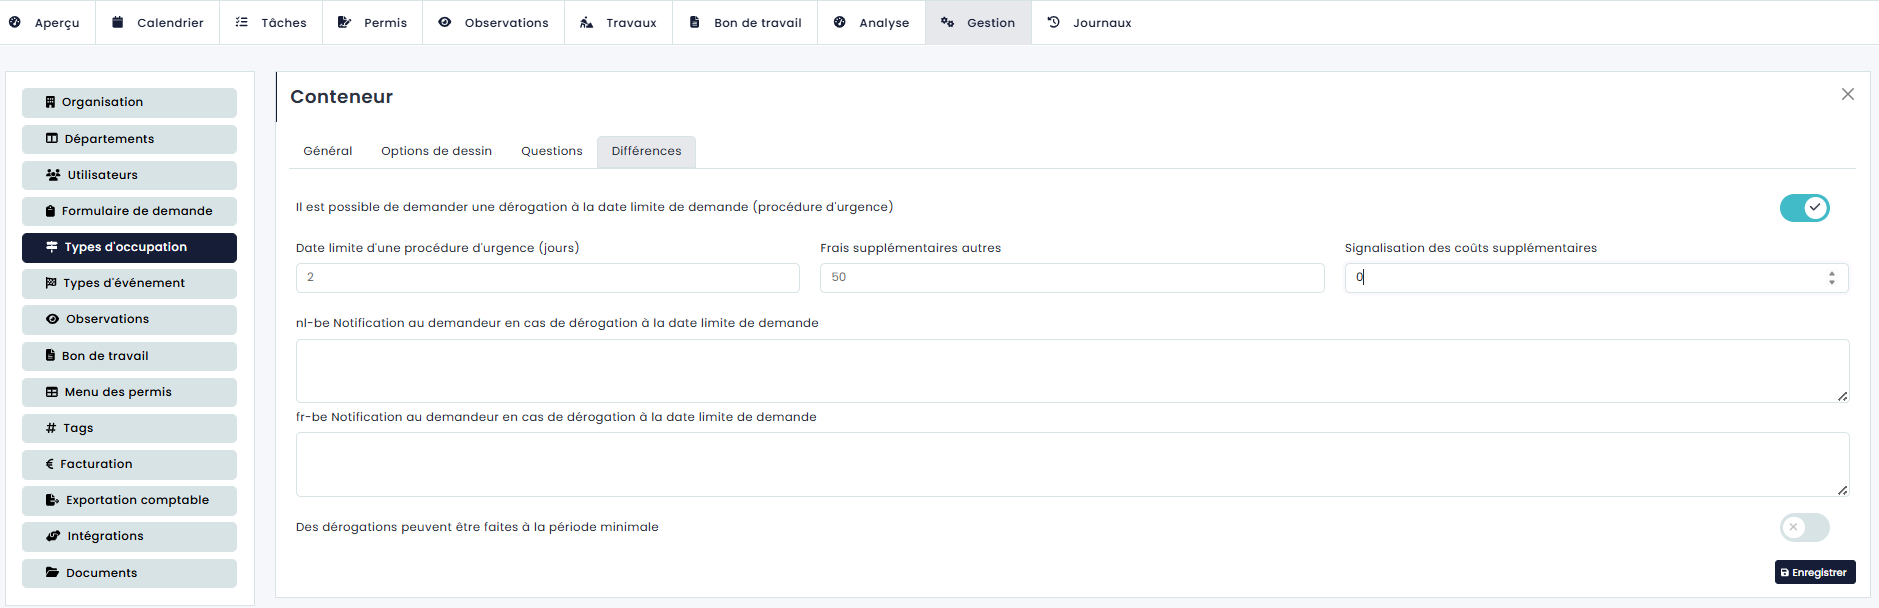Click the Date limite procédure d'urgence field
The image size is (1879, 608).
(548, 278)
